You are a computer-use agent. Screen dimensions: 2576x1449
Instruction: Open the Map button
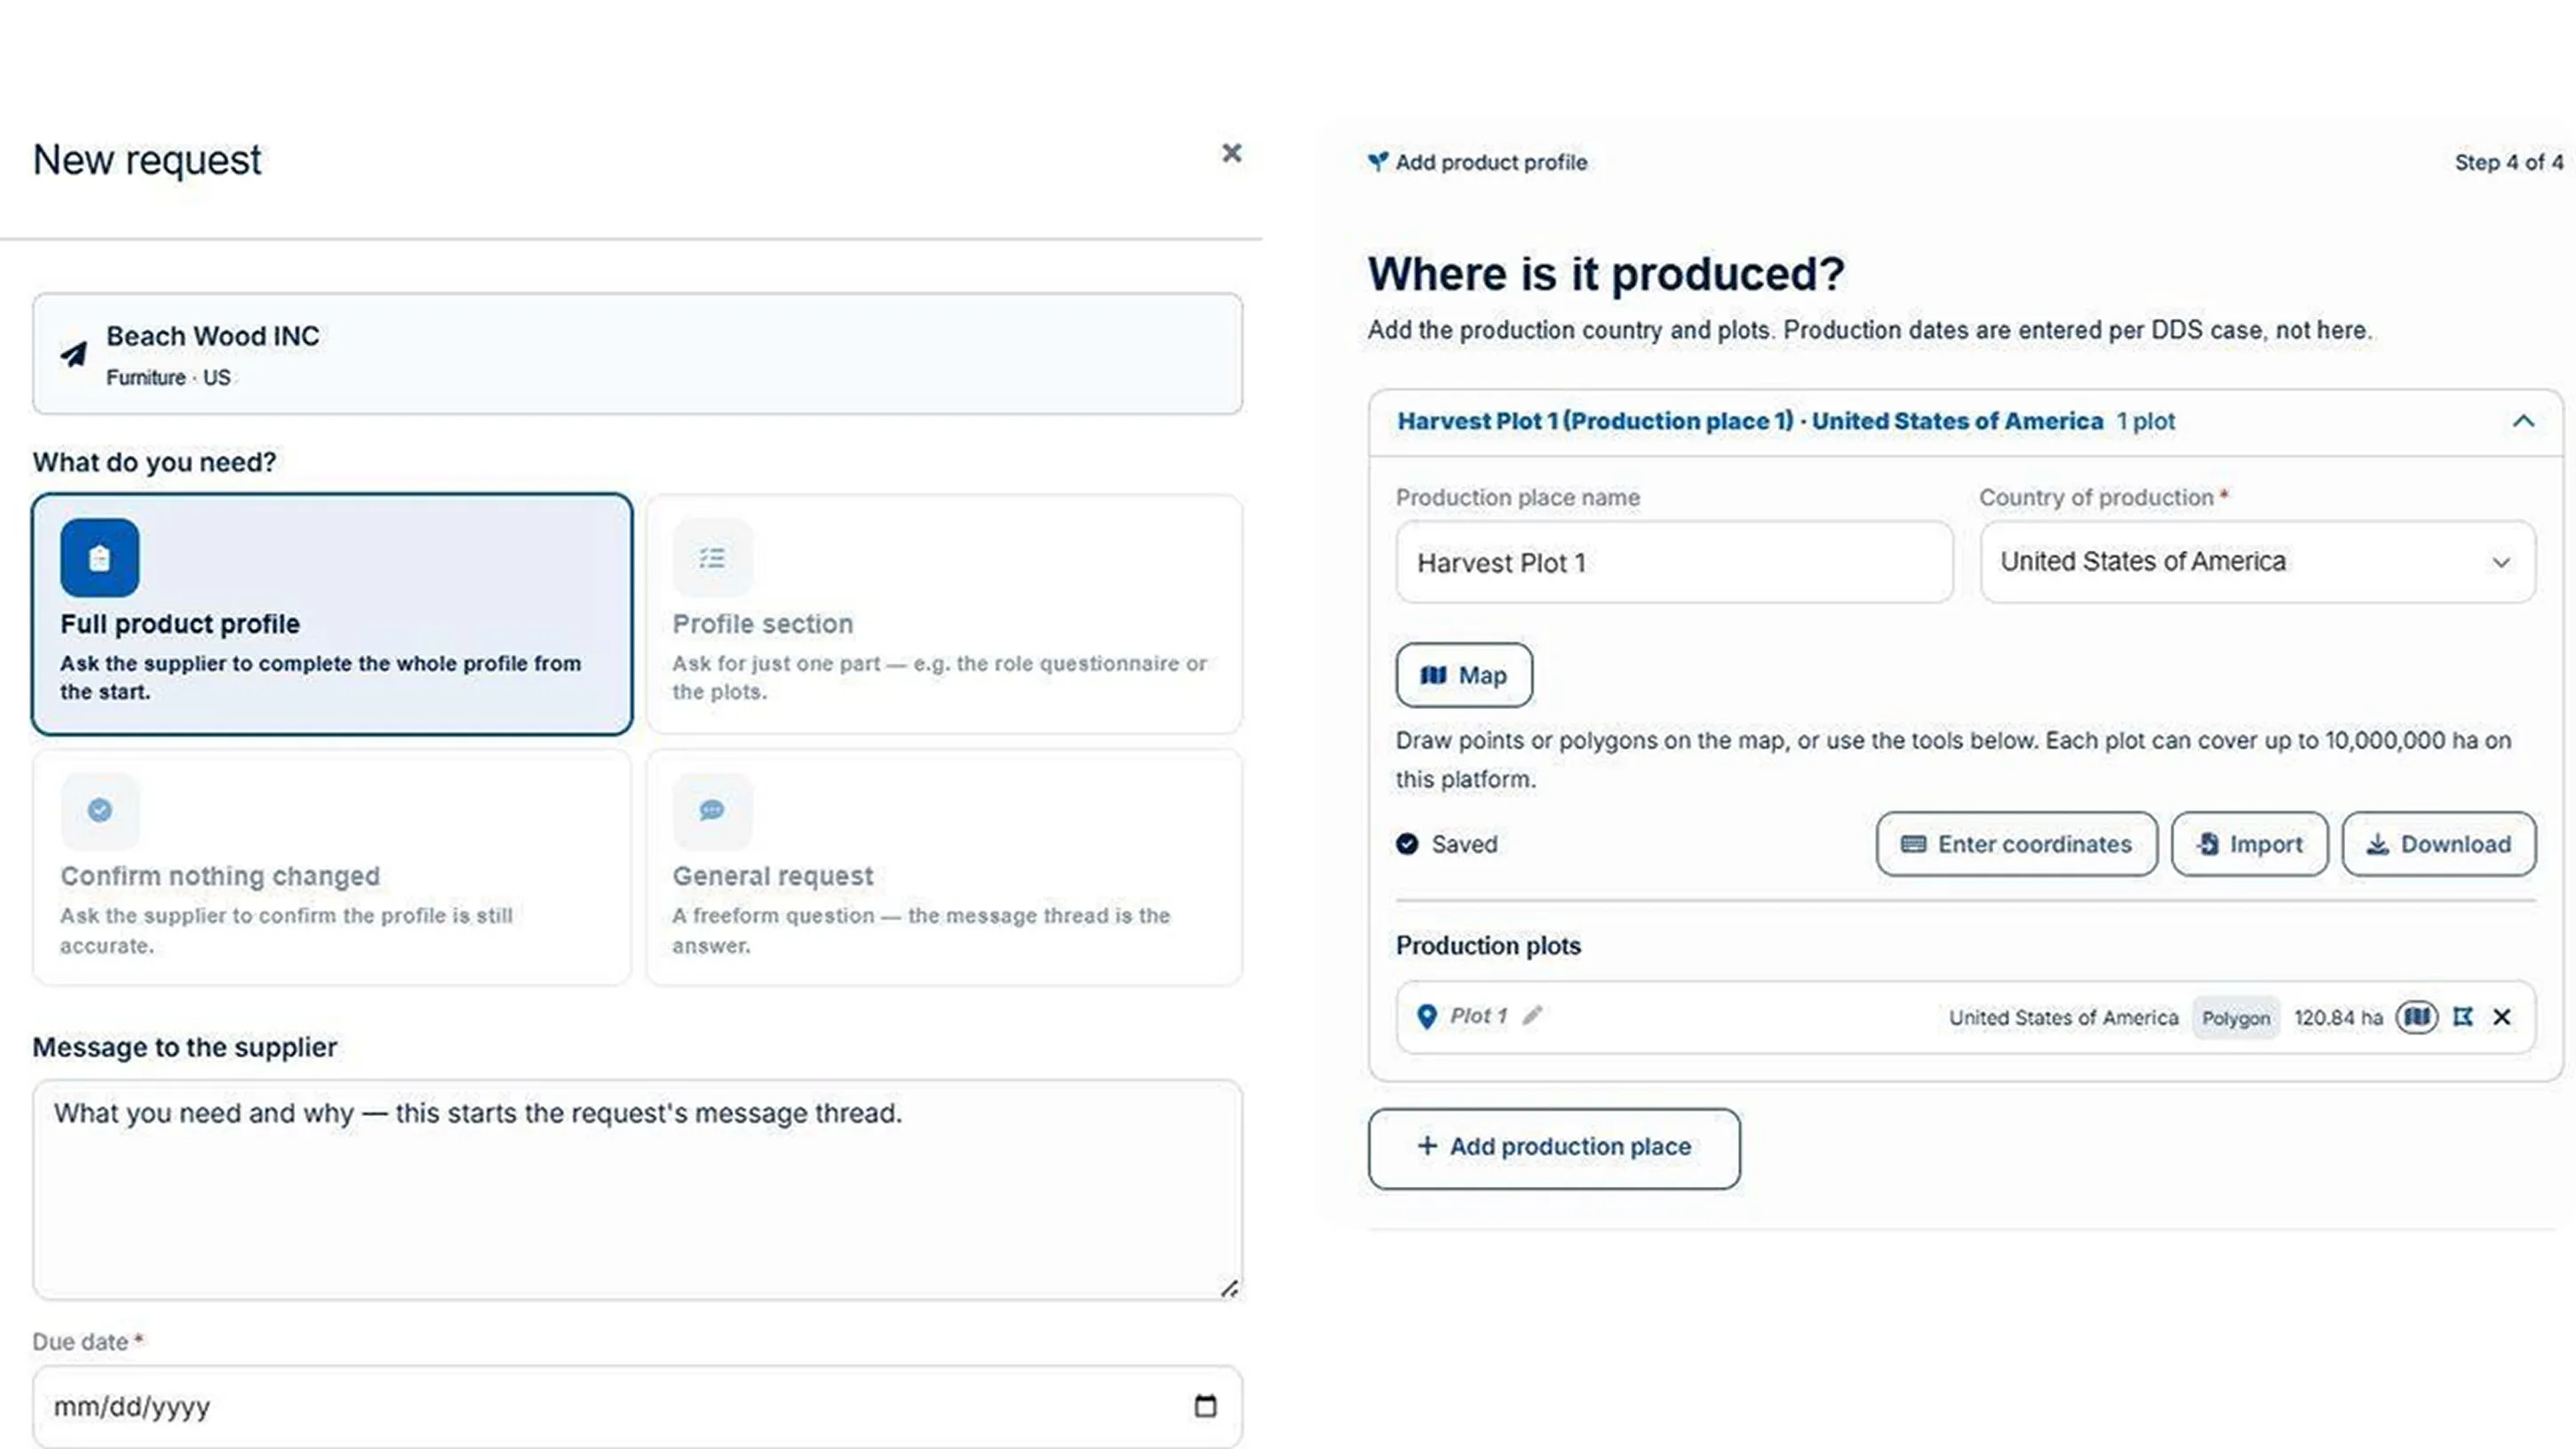(x=1464, y=675)
